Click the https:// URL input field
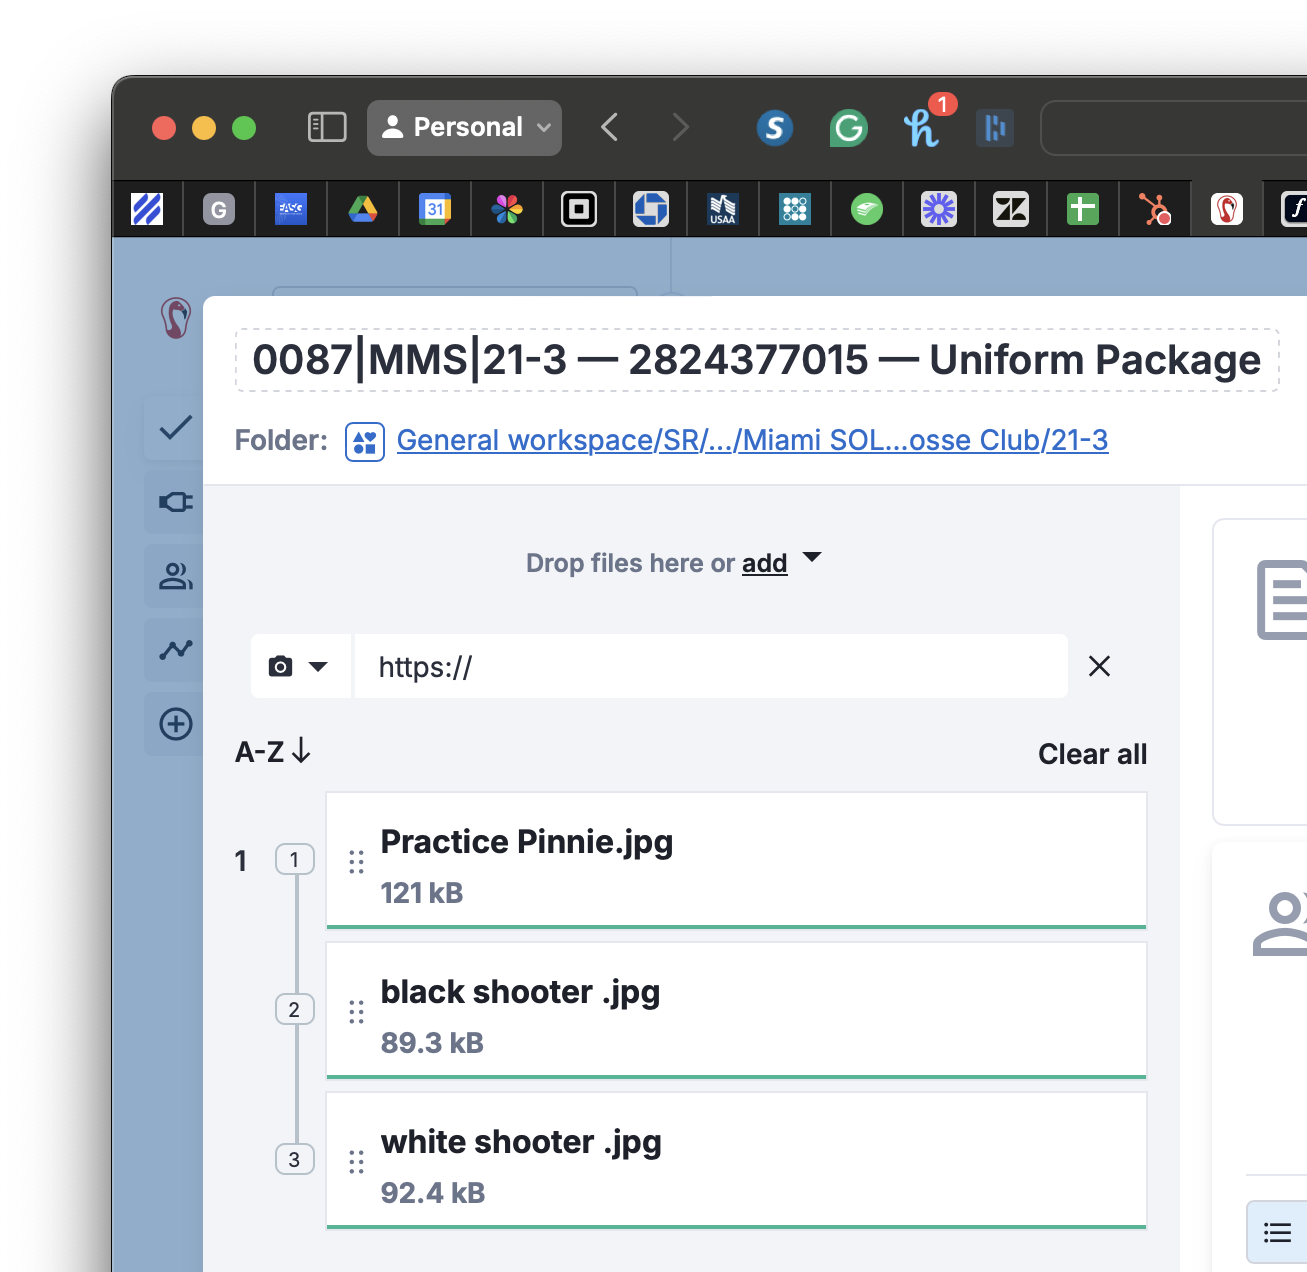This screenshot has height=1272, width=1307. click(x=710, y=667)
